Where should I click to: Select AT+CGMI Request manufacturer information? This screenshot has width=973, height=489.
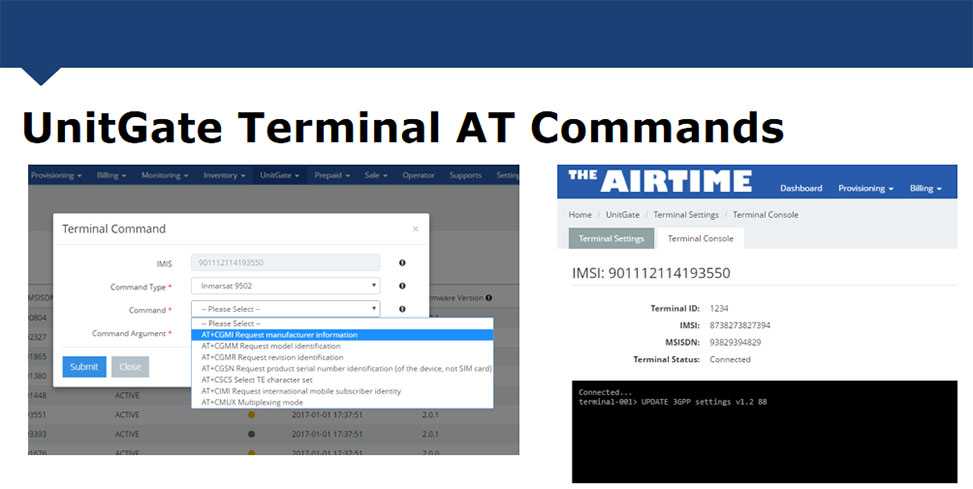tap(343, 335)
